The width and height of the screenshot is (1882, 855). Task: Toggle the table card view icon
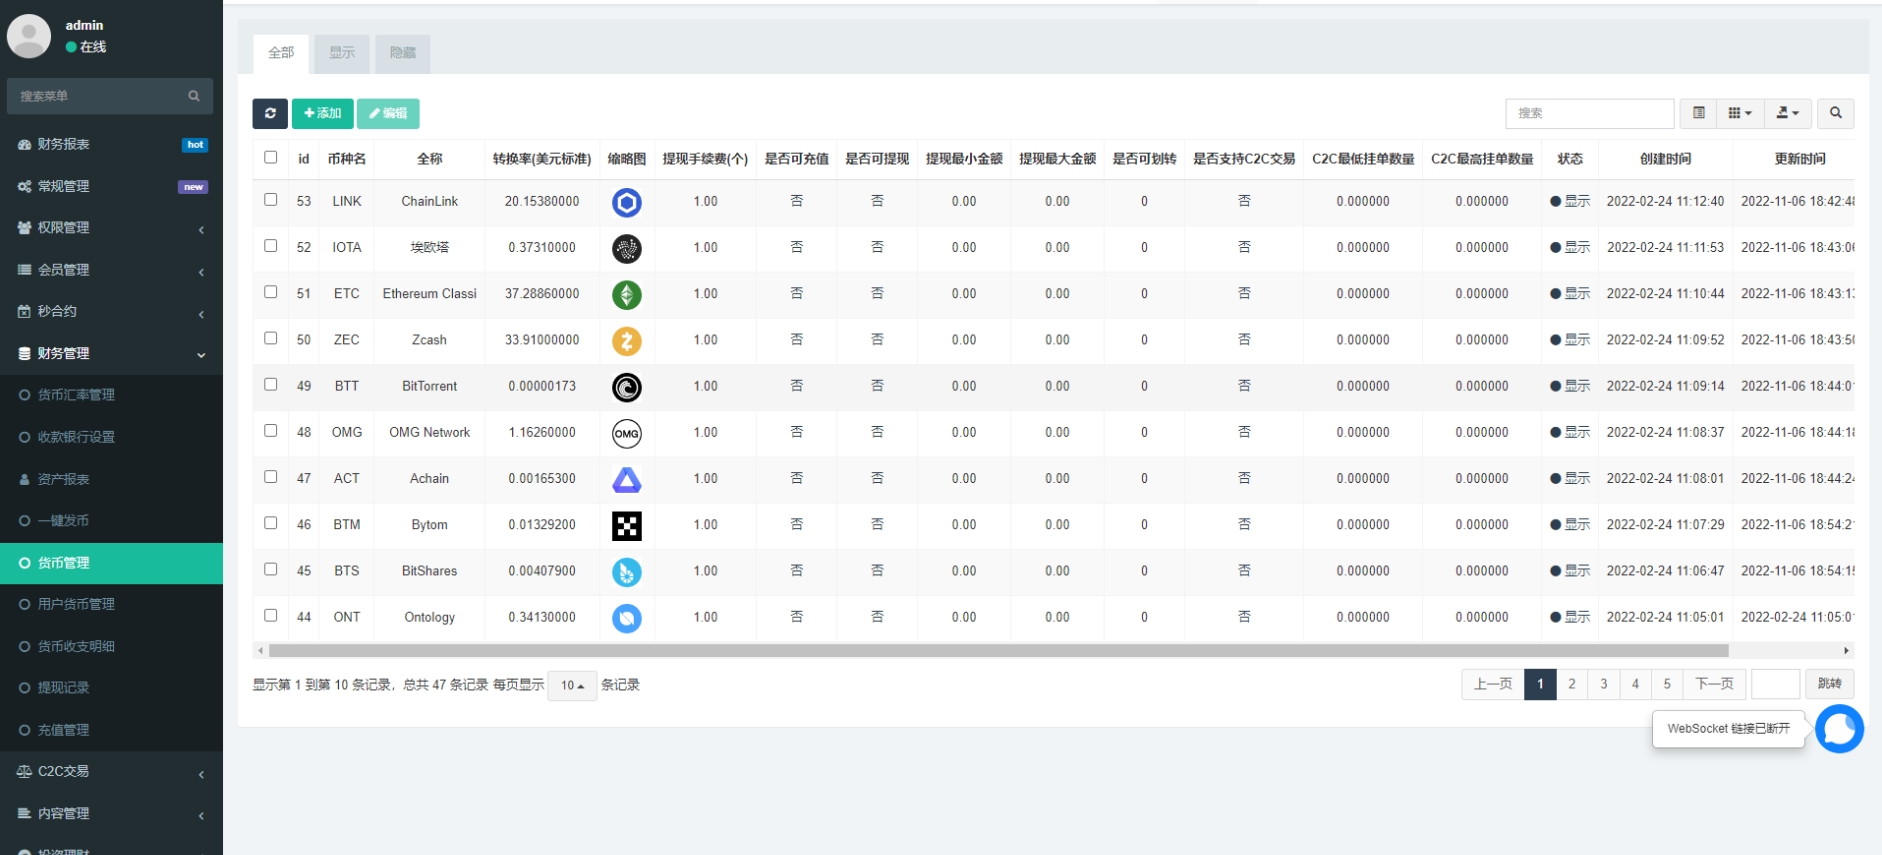[x=1698, y=113]
